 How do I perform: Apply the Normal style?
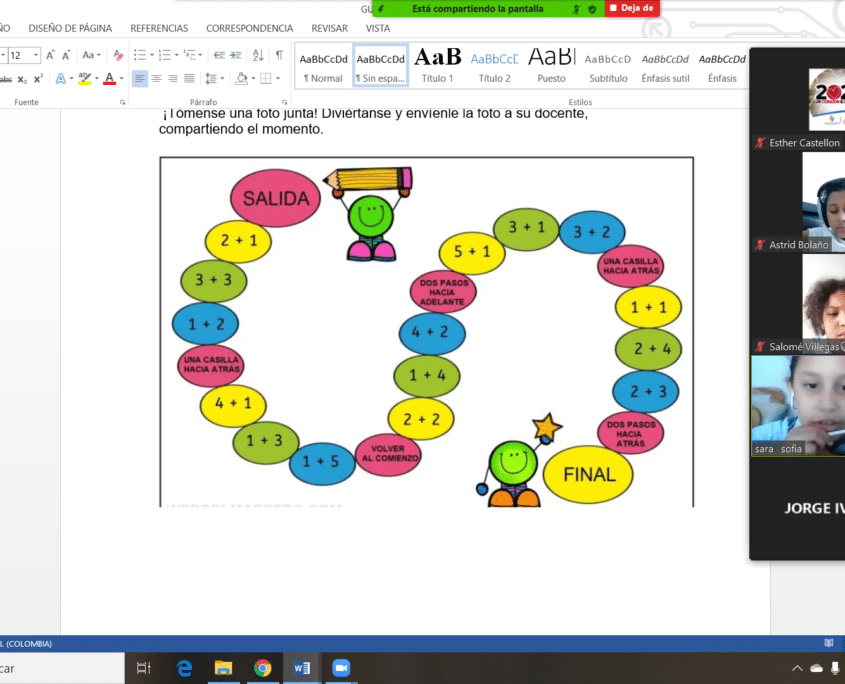[x=323, y=66]
